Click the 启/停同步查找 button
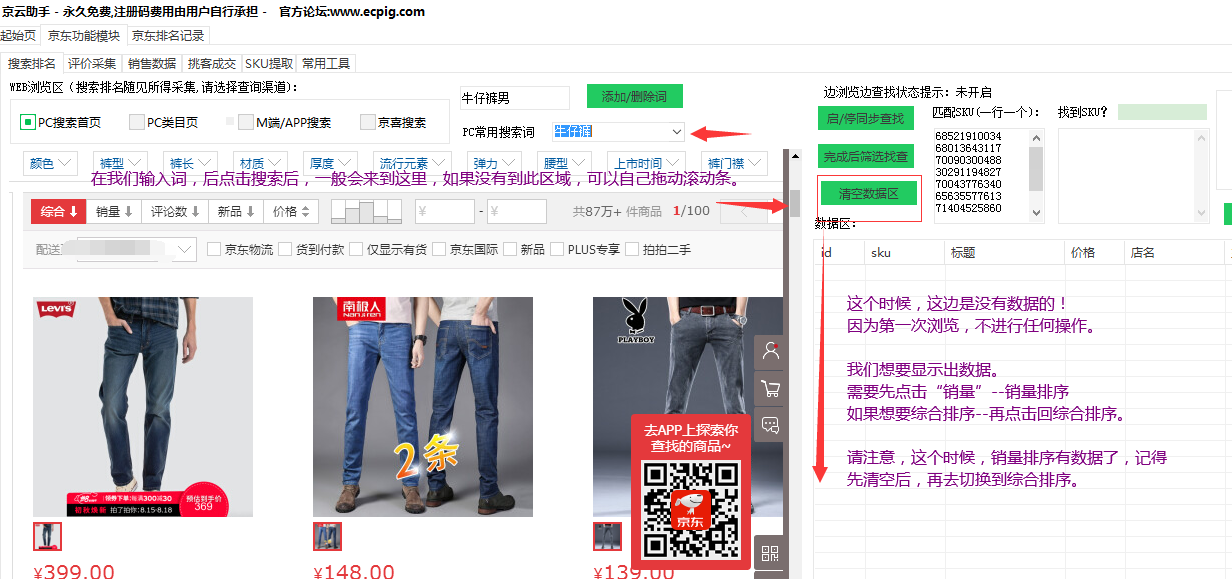Viewport: 1232px width, 579px height. (866, 119)
